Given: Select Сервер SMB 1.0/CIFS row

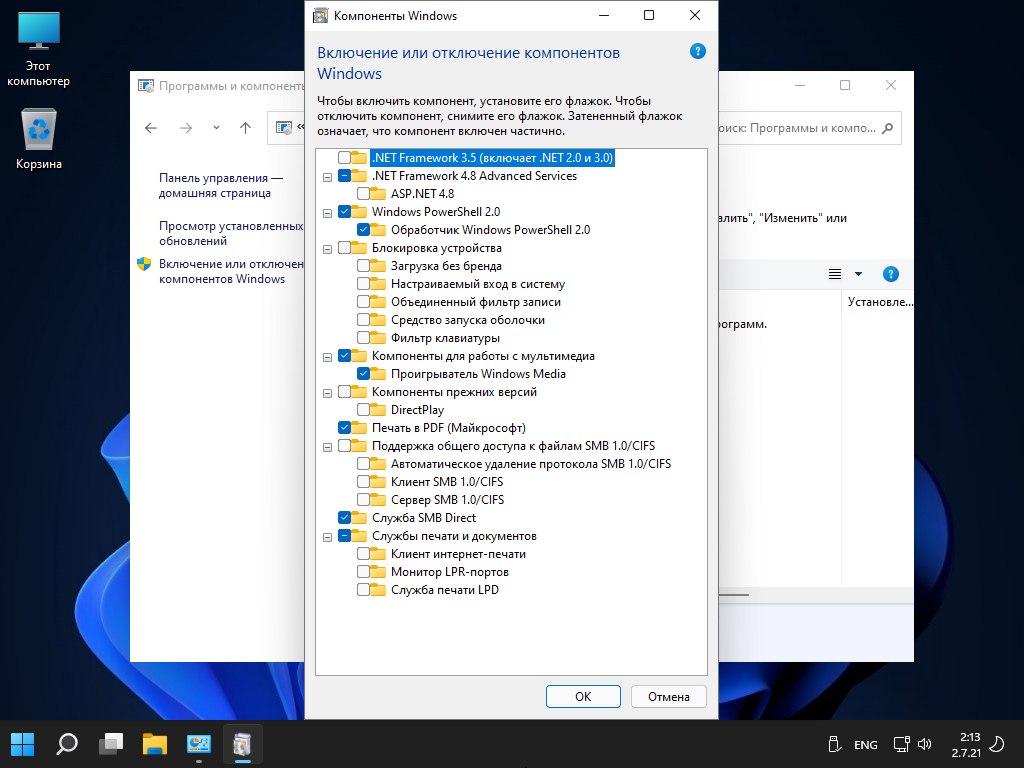Looking at the screenshot, I should (447, 500).
